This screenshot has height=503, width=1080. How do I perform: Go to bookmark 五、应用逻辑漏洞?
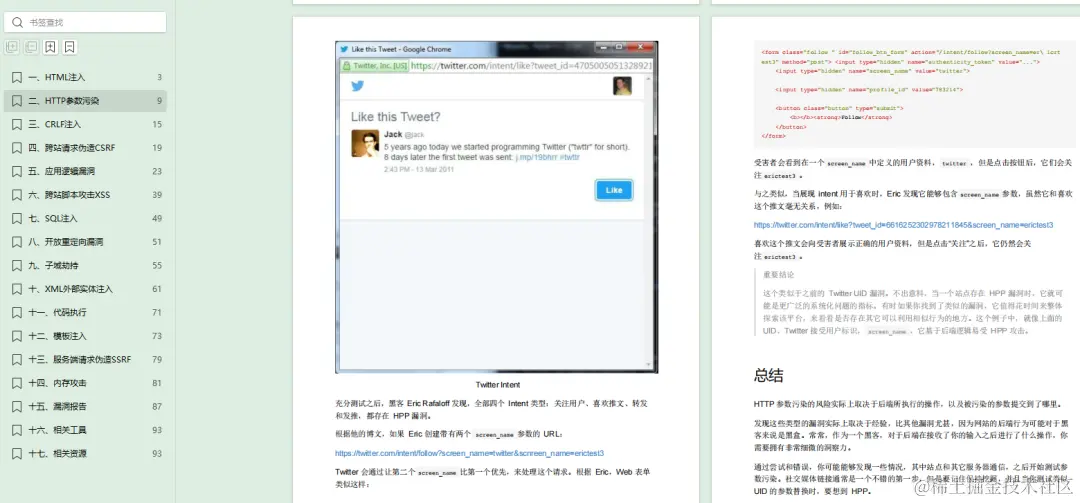85,171
